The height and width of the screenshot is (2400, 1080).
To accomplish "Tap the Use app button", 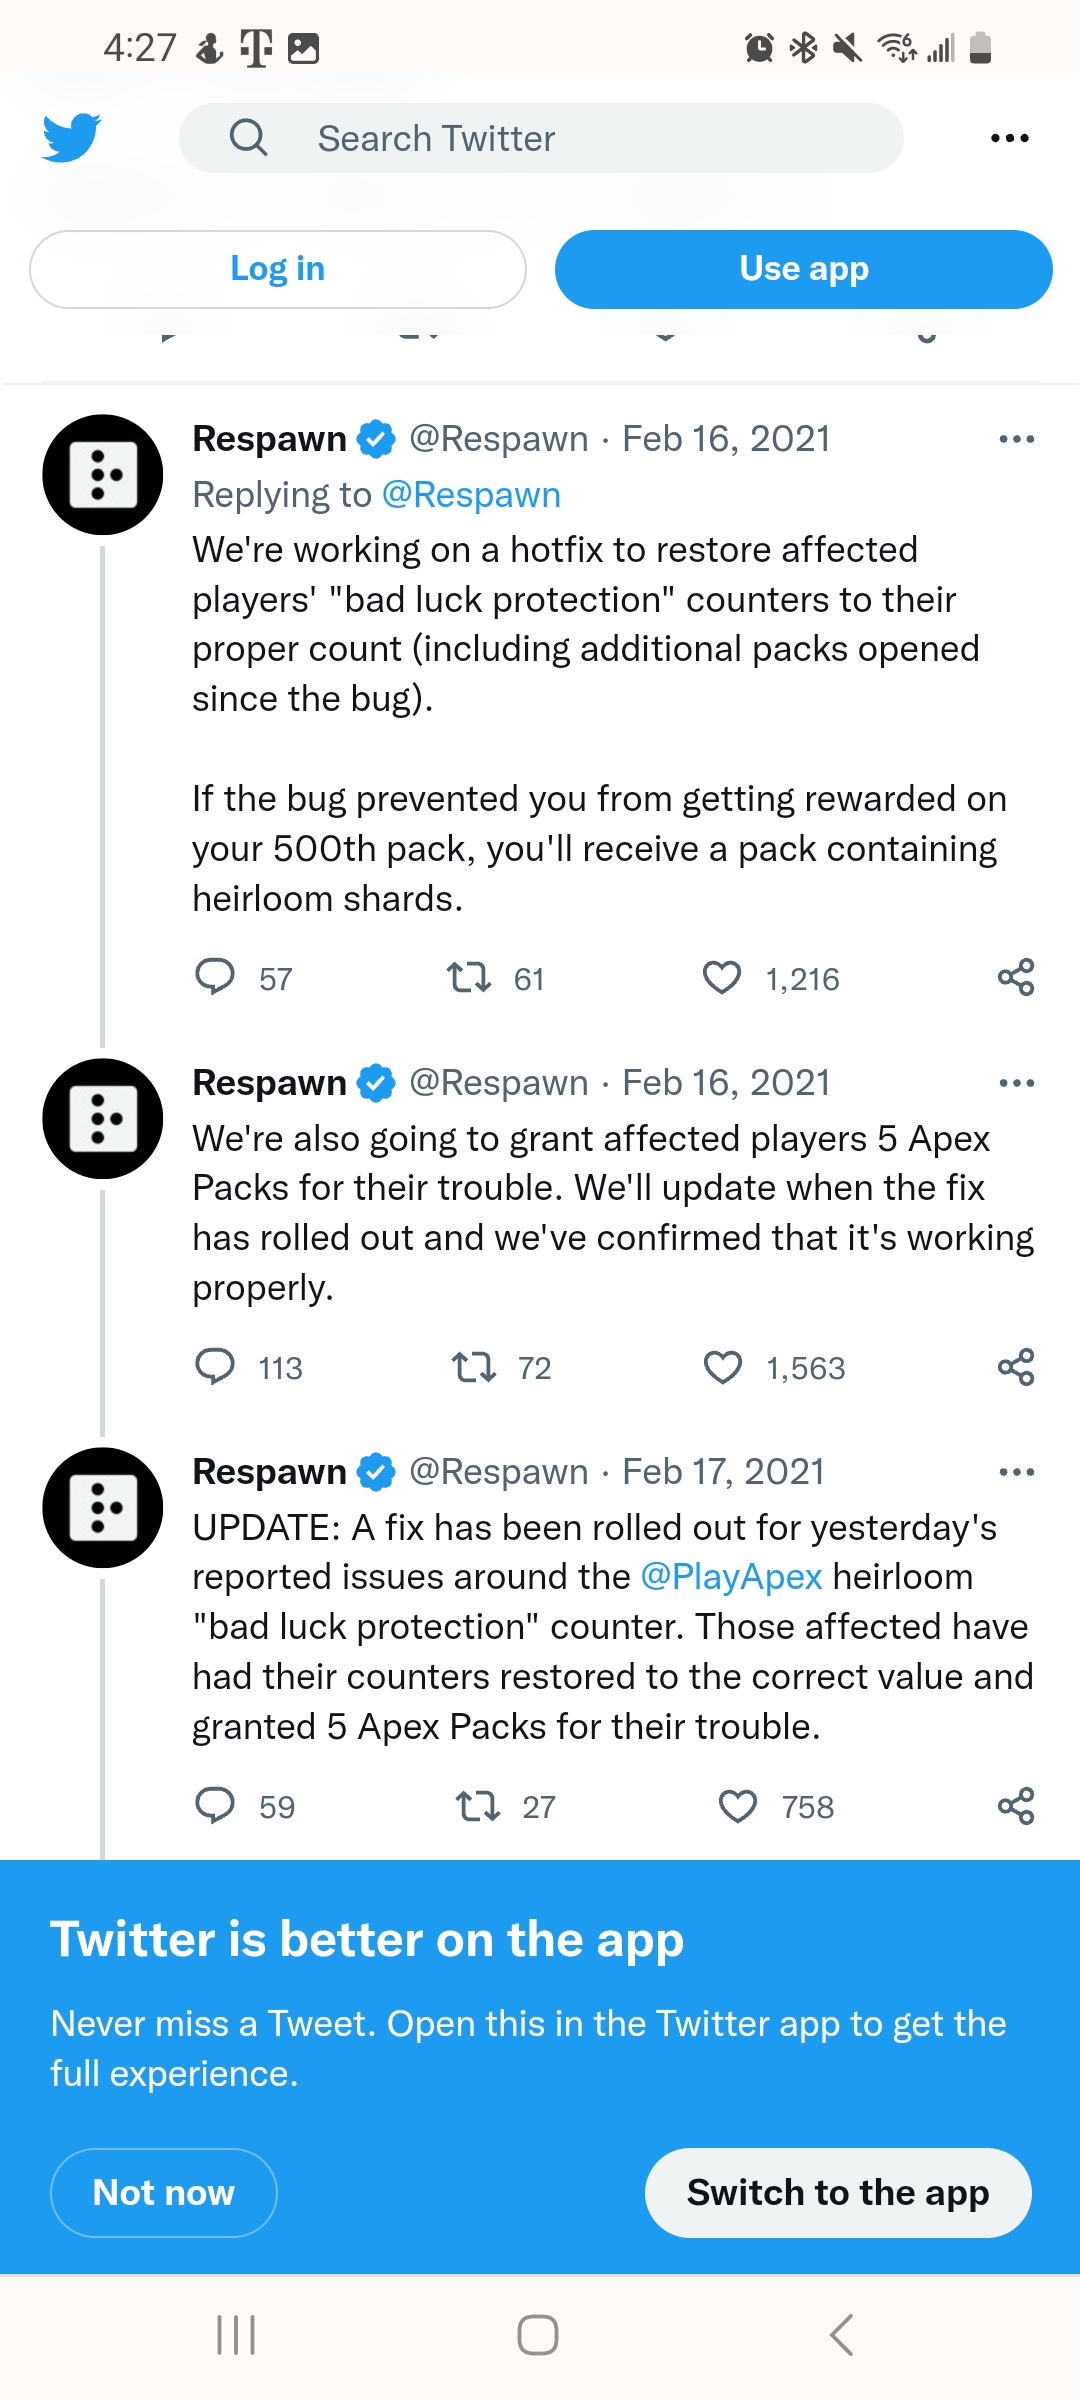I will [x=803, y=269].
